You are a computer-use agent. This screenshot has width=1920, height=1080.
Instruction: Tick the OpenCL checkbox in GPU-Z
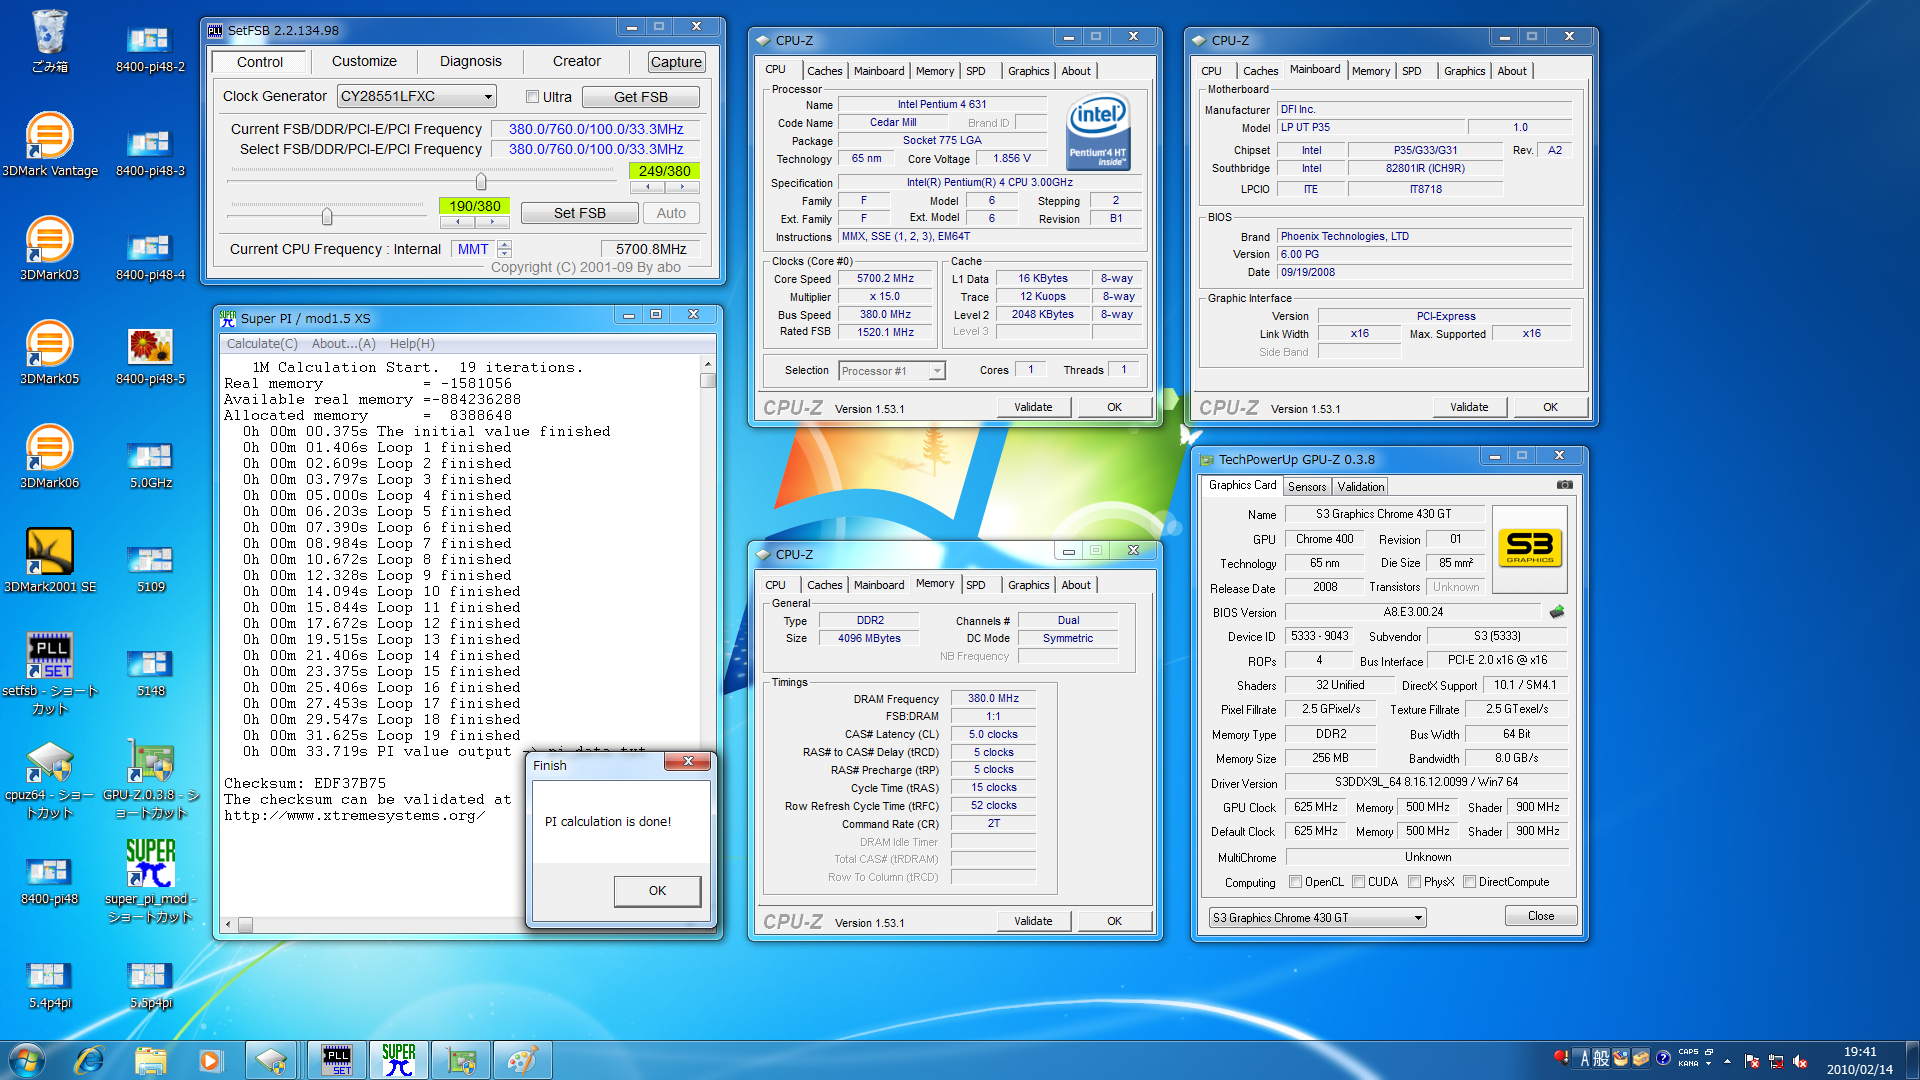point(1295,882)
